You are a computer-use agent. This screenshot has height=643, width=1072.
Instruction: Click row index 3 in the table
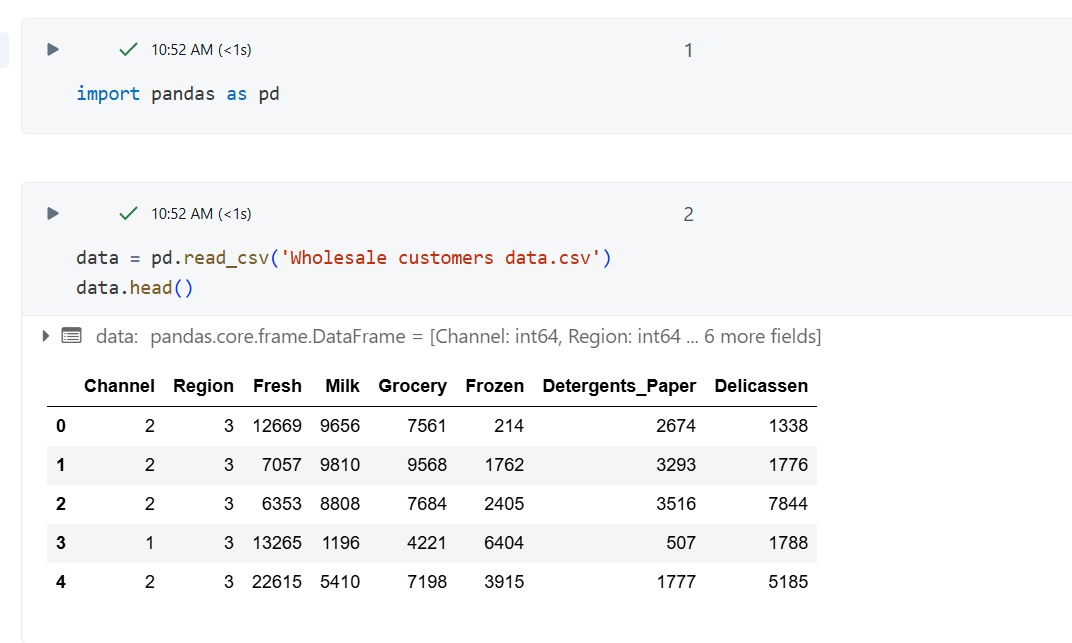pyautogui.click(x=61, y=543)
